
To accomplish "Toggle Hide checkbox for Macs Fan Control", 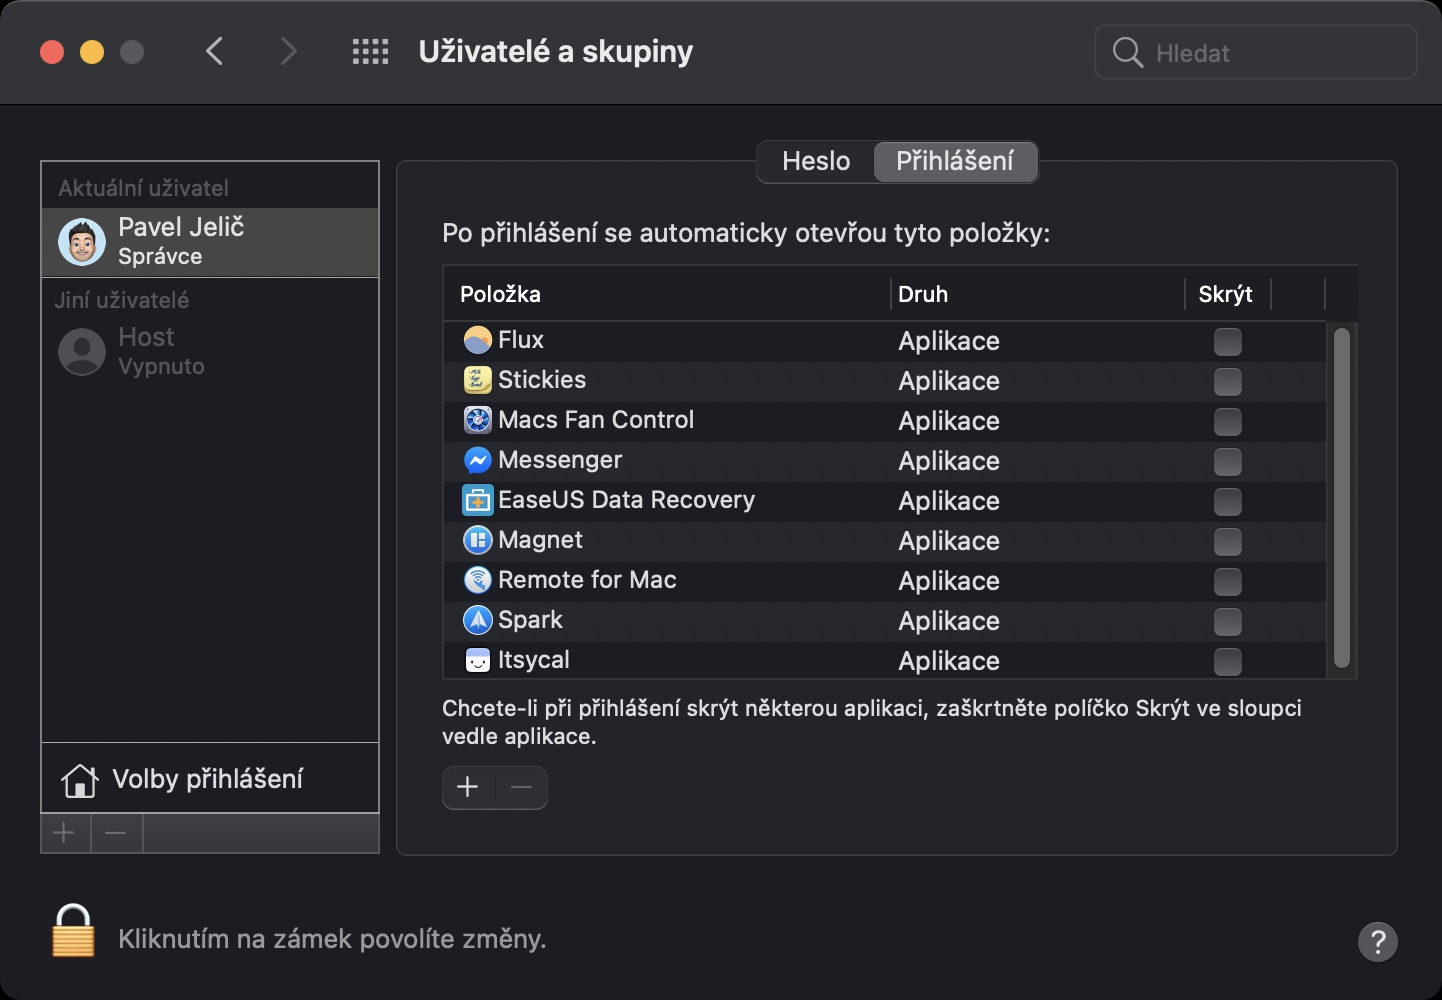I will [1227, 422].
